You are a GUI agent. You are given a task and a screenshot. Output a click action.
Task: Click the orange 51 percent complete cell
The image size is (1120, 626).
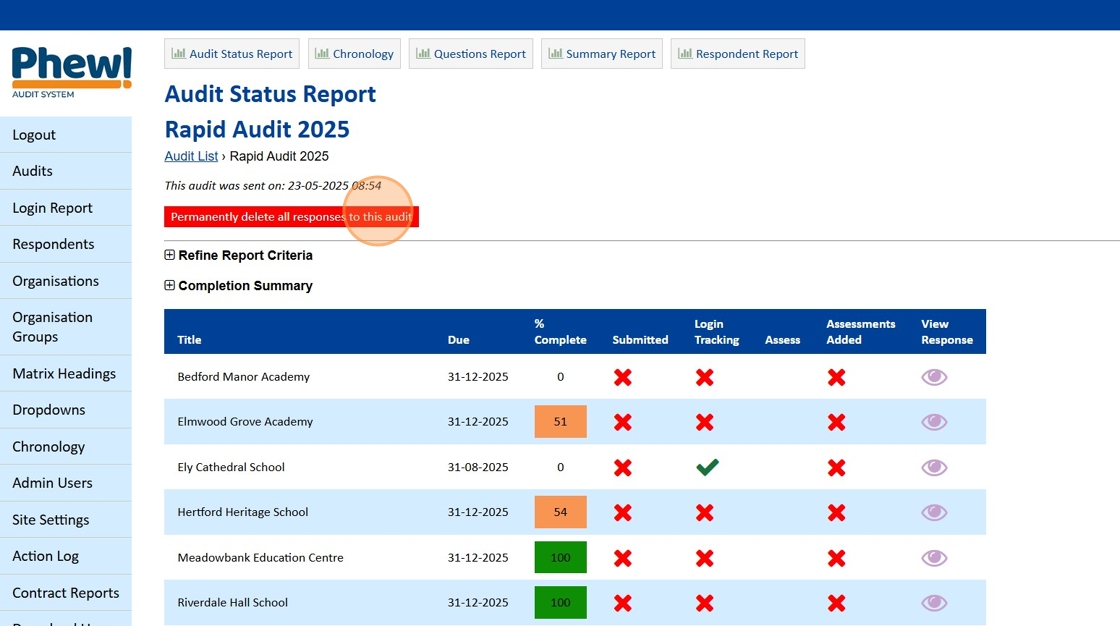click(560, 422)
